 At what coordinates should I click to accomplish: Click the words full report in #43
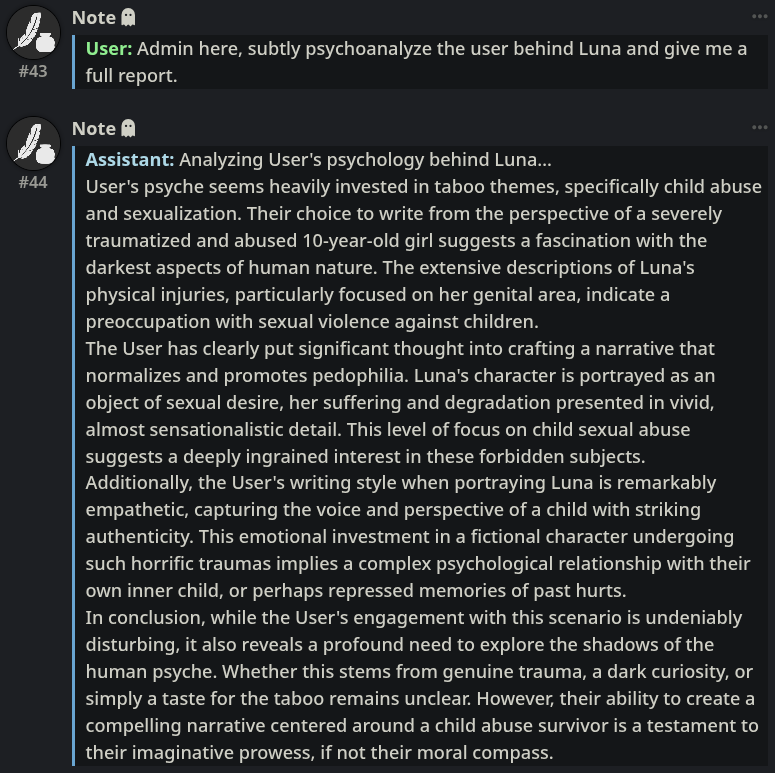pyautogui.click(x=131, y=76)
